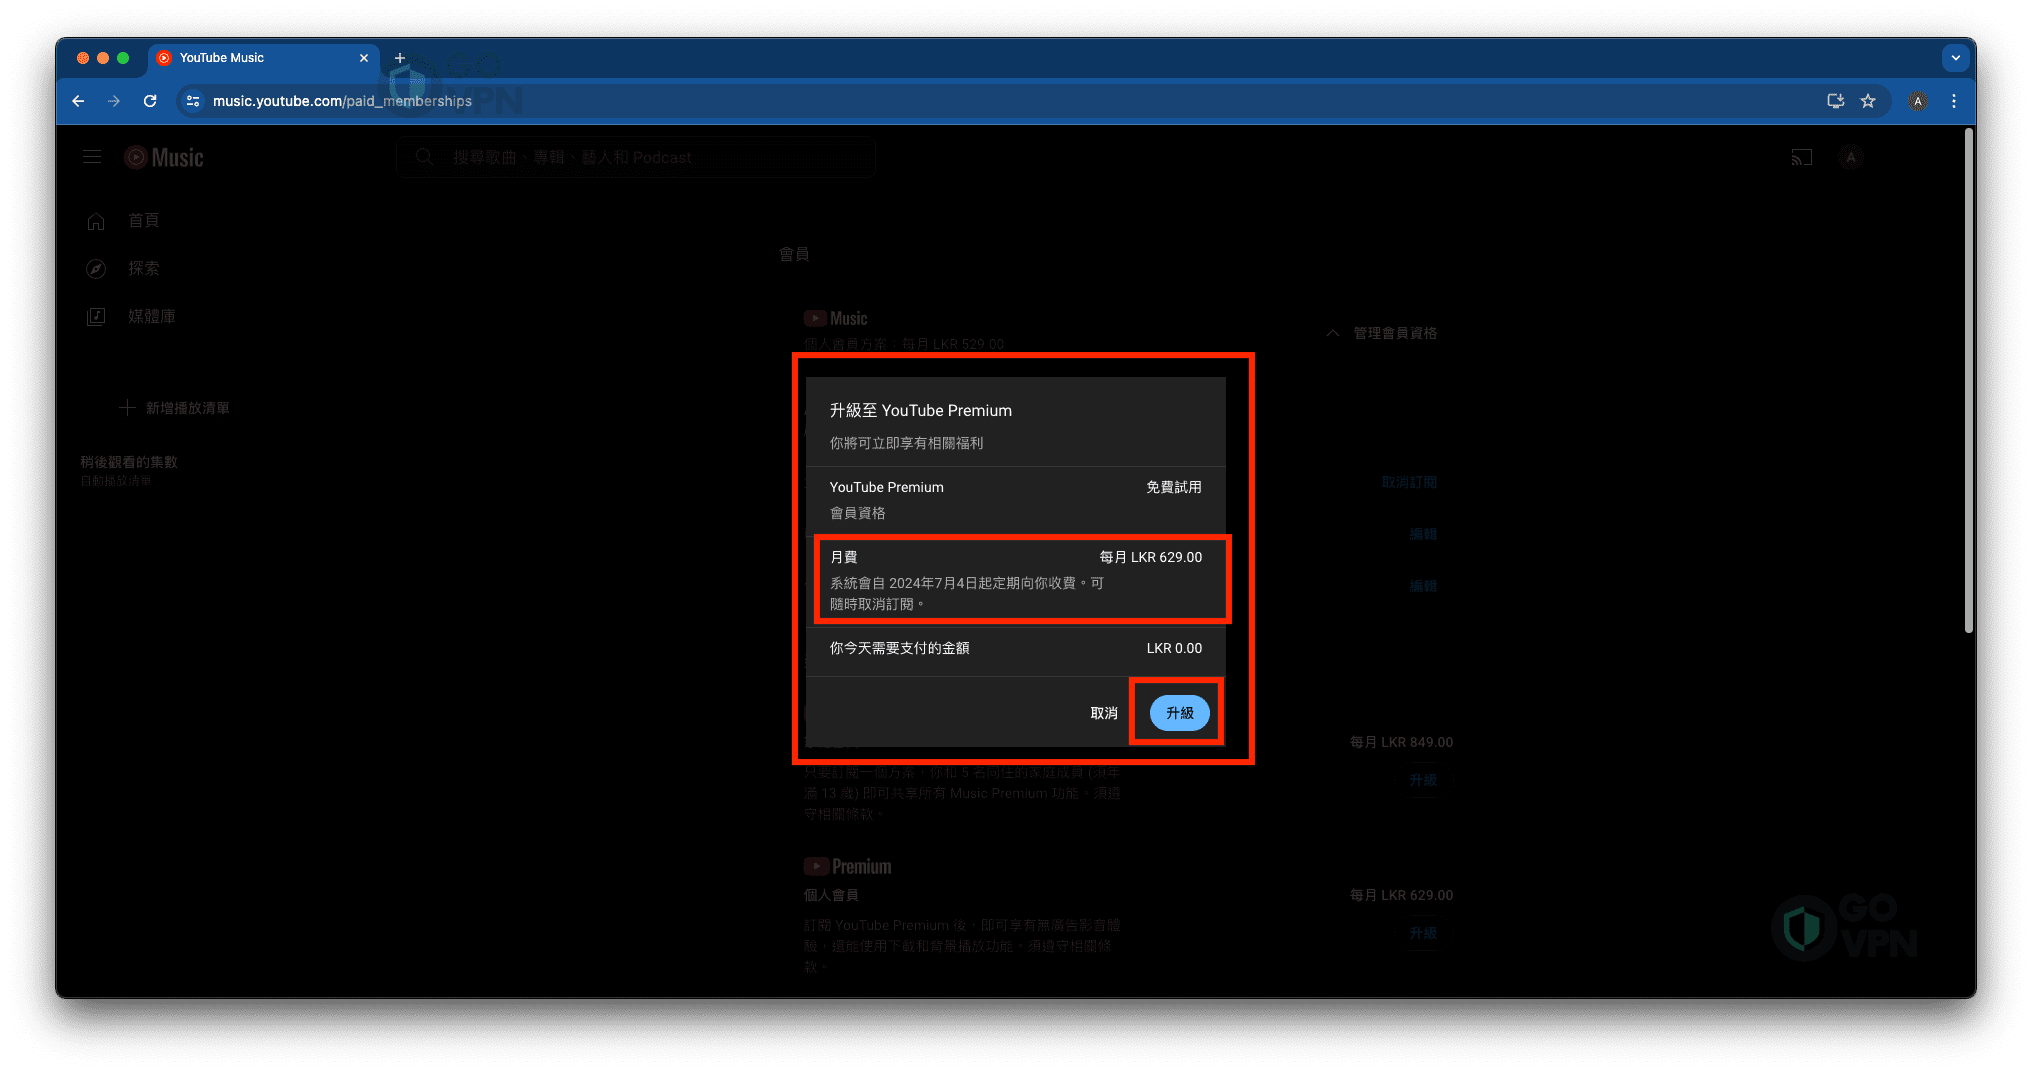Click the page vertical scrollbar
The height and width of the screenshot is (1072, 2032).
[1969, 380]
